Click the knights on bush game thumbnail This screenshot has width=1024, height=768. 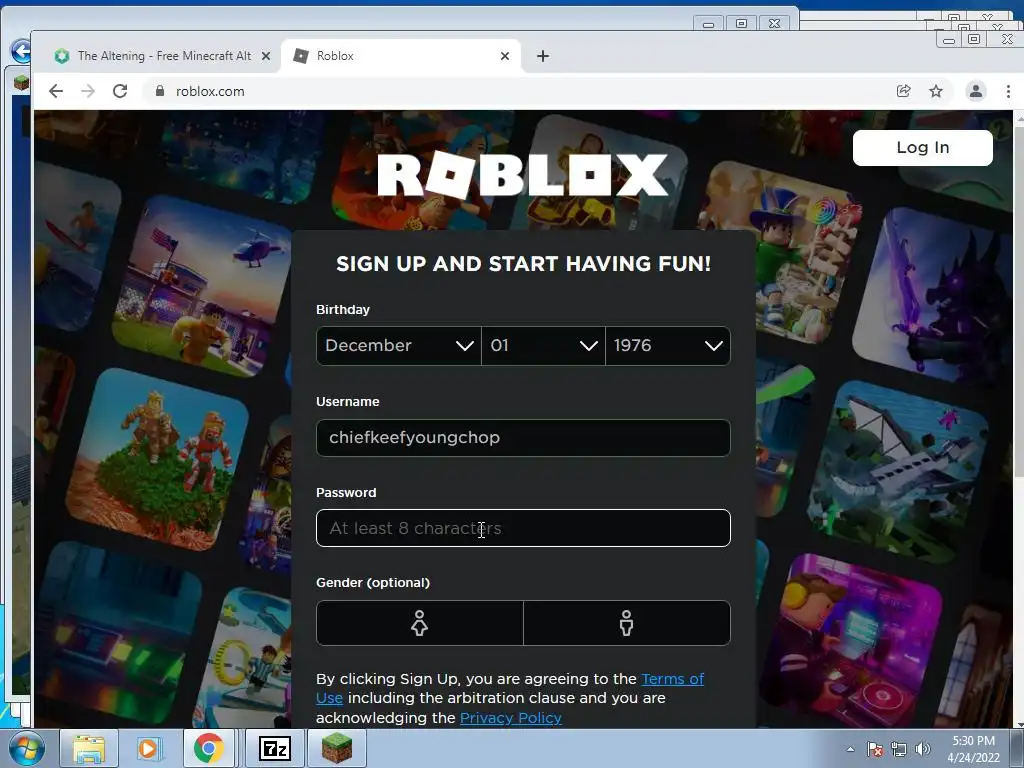click(157, 459)
